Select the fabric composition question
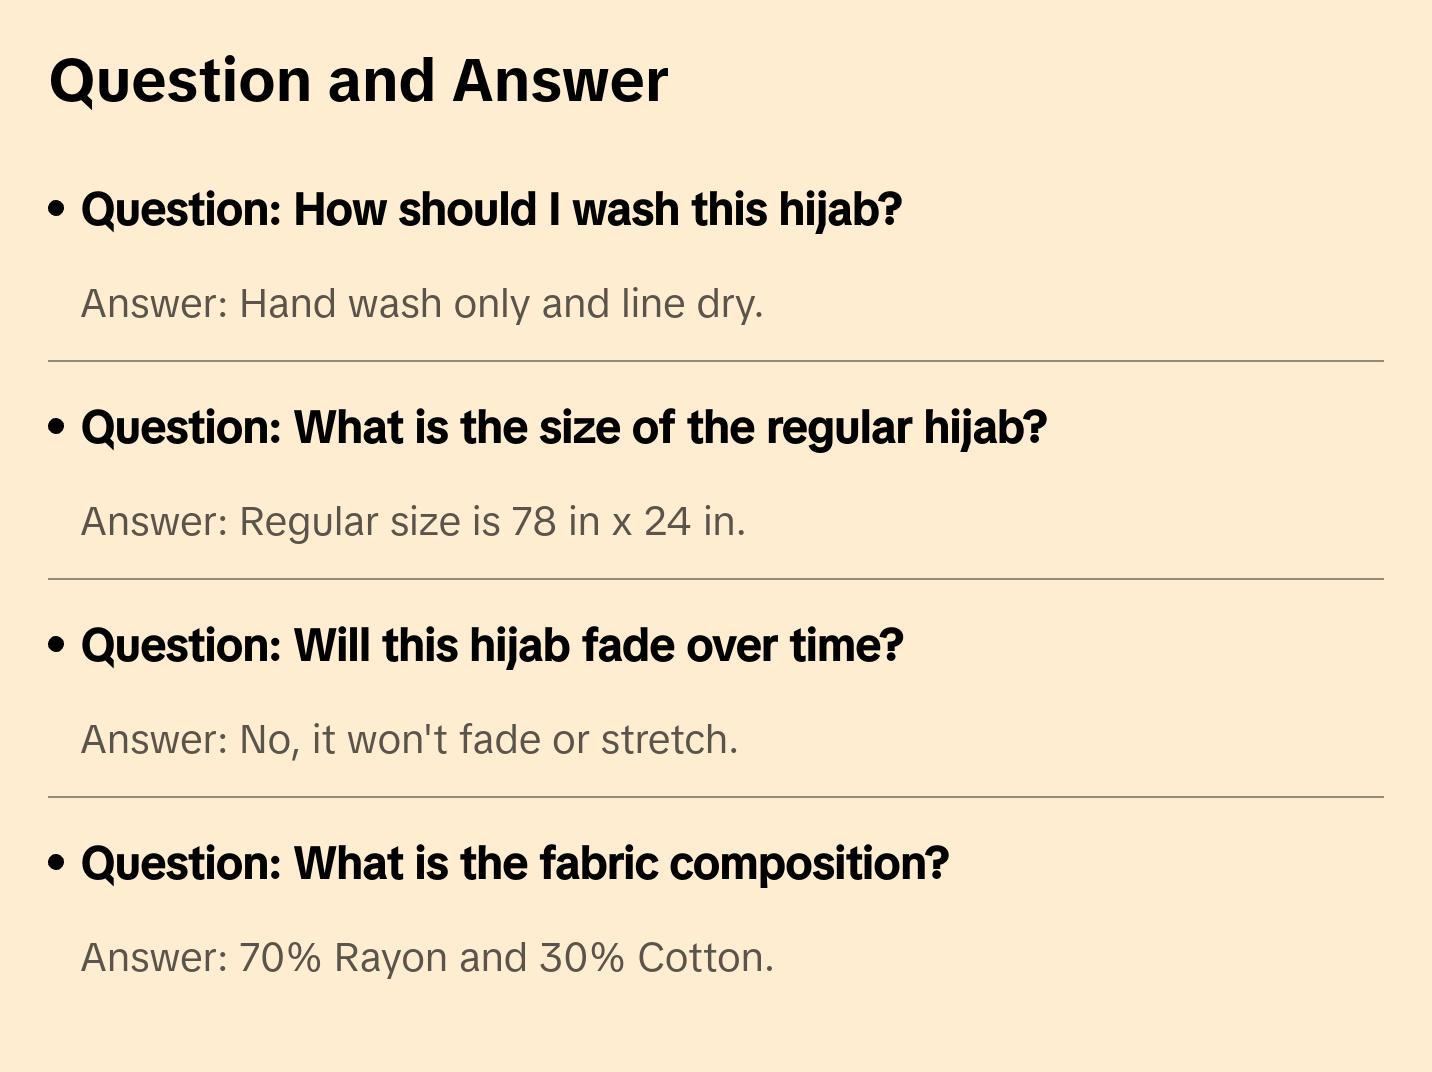The height and width of the screenshot is (1072, 1432). pos(514,864)
